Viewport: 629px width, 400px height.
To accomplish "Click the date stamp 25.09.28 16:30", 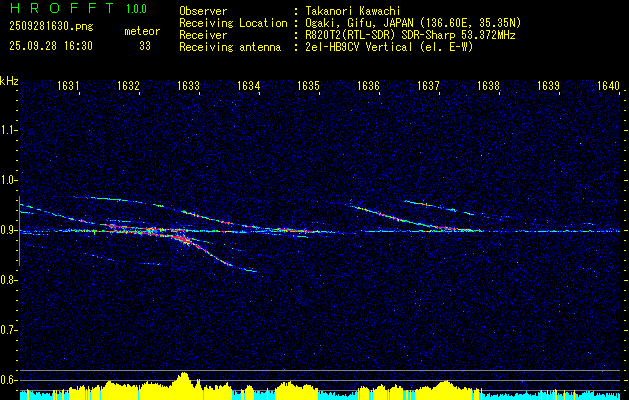I will click(51, 46).
